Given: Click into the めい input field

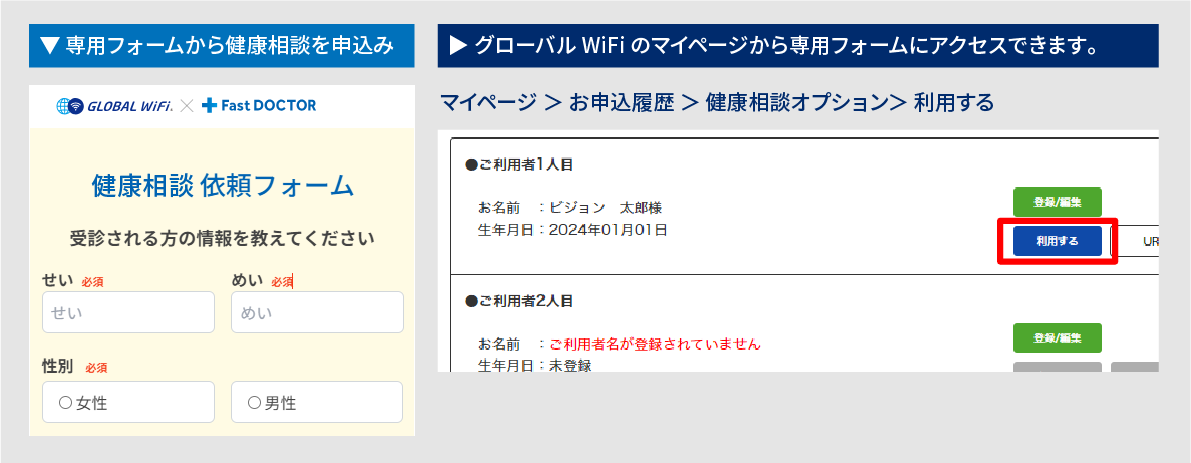Looking at the screenshot, I should click(x=317, y=312).
